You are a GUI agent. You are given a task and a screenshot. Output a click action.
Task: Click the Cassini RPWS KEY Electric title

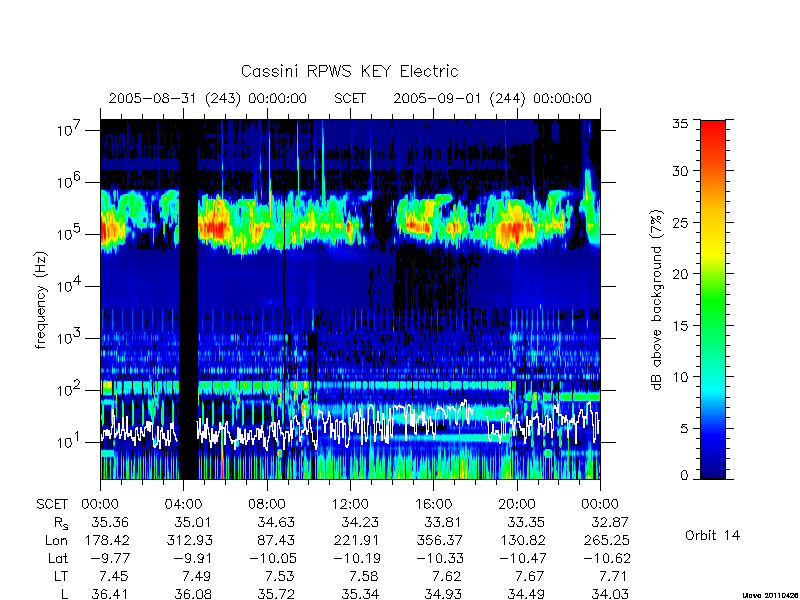349,71
